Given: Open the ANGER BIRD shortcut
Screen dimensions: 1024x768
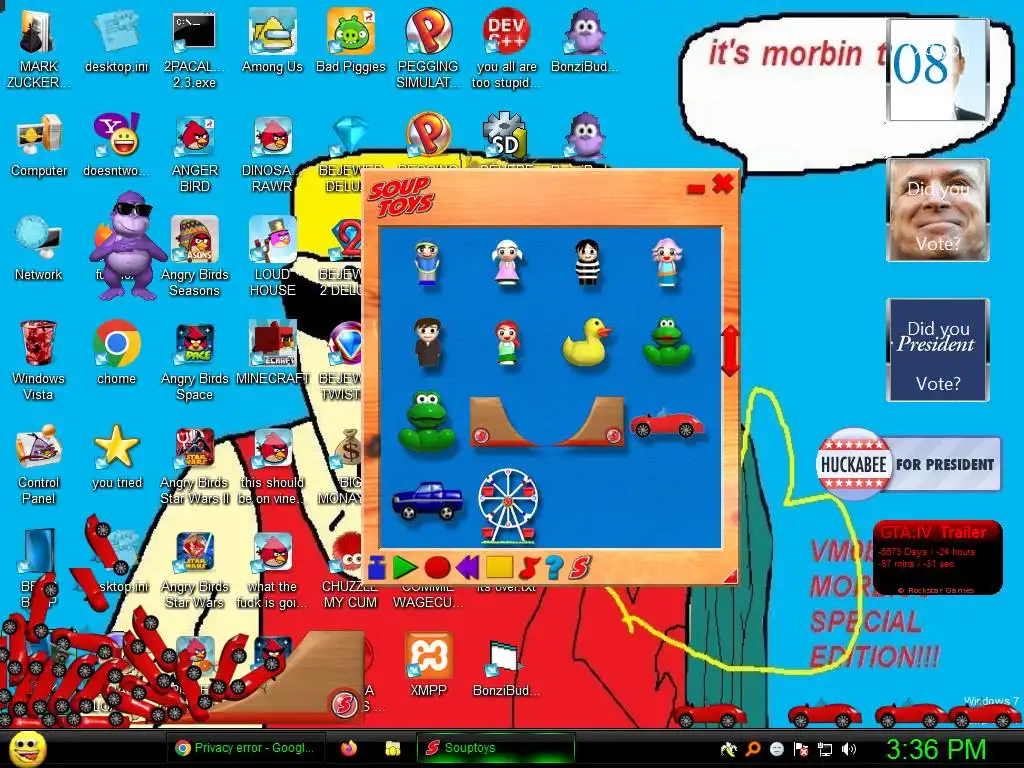Looking at the screenshot, I should [x=195, y=154].
